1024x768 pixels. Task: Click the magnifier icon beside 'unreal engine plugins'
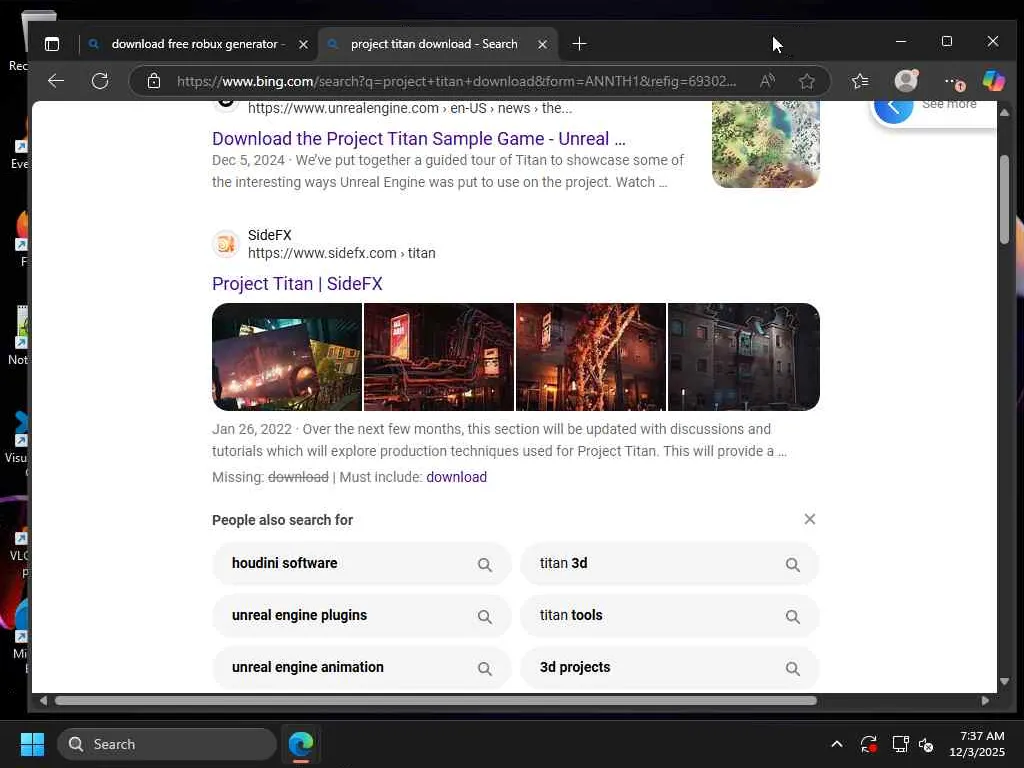point(485,617)
